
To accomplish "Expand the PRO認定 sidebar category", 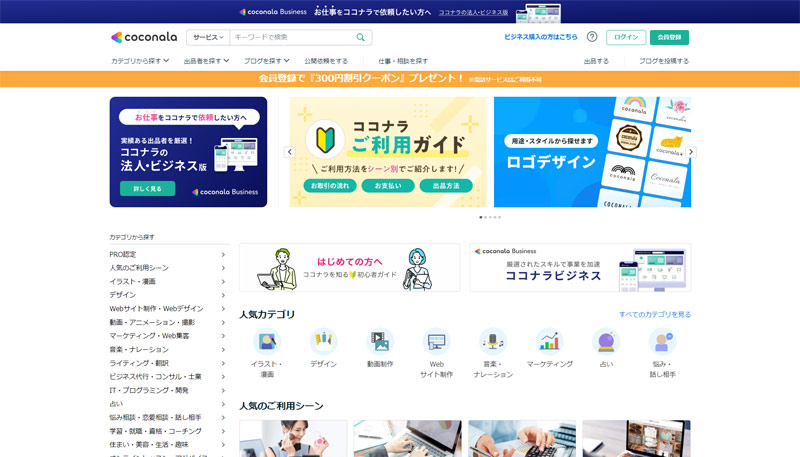I will point(168,255).
